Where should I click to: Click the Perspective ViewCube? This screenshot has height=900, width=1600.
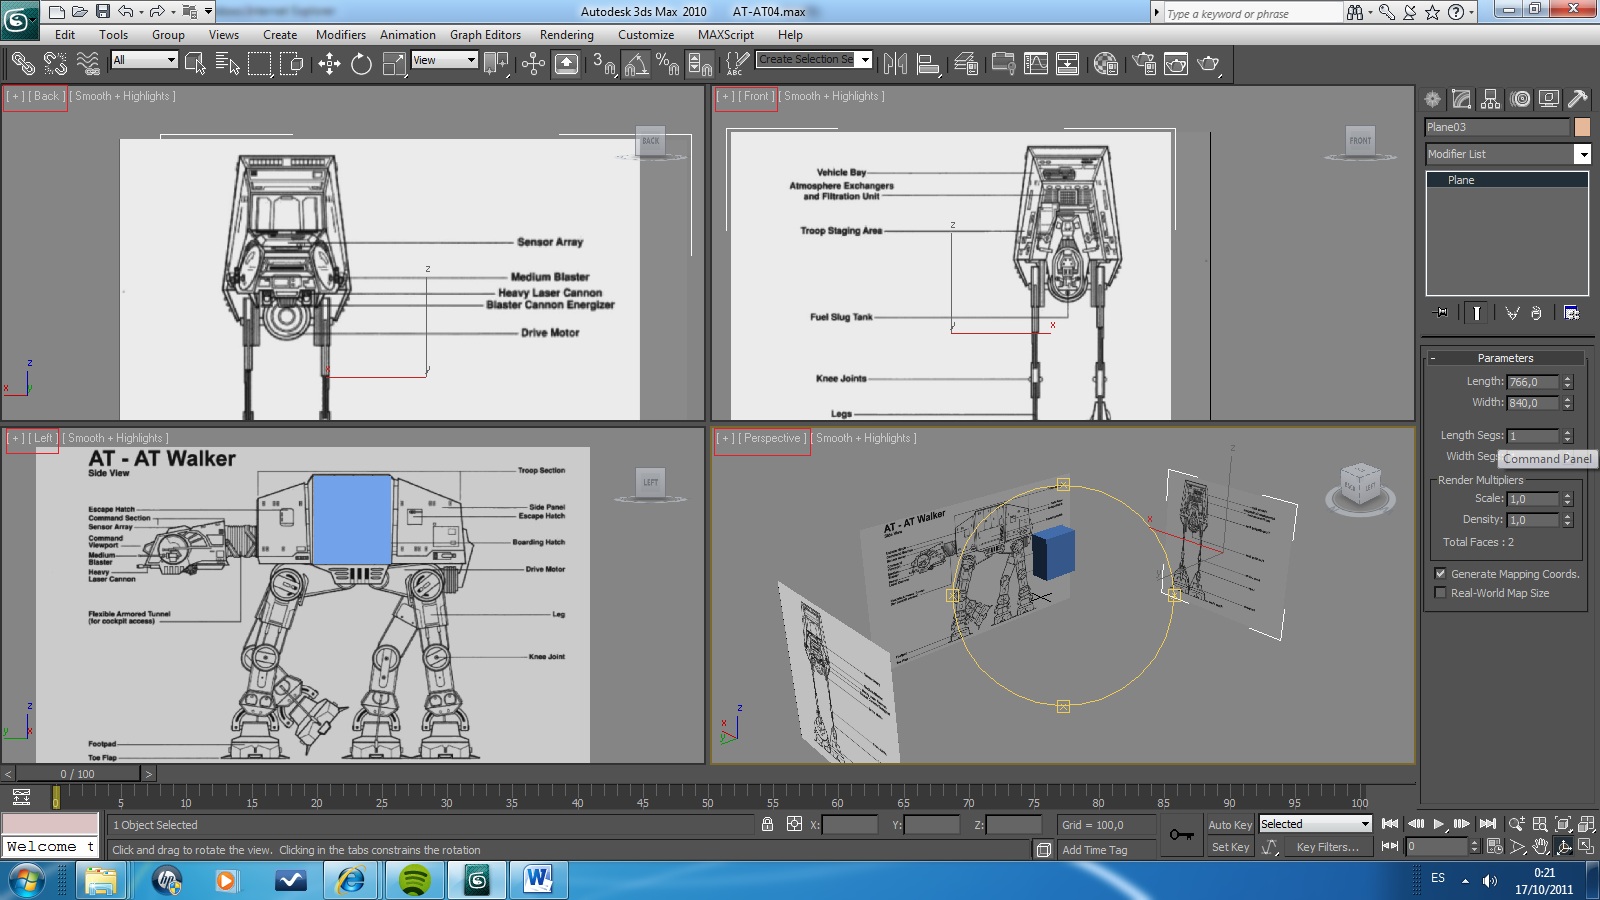pos(1360,487)
